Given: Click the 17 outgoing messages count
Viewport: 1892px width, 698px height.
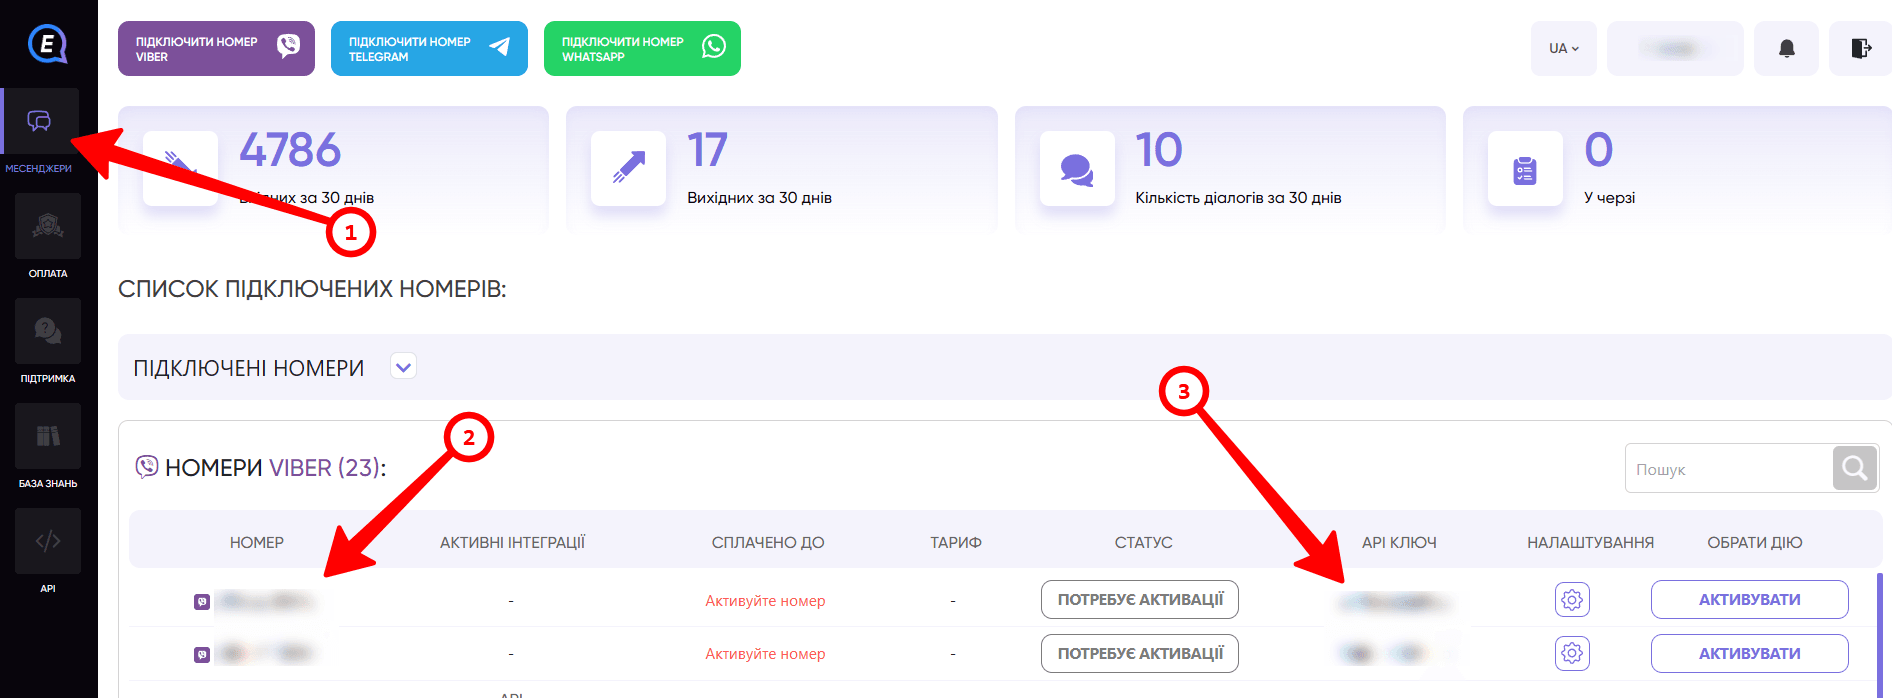Looking at the screenshot, I should (708, 150).
